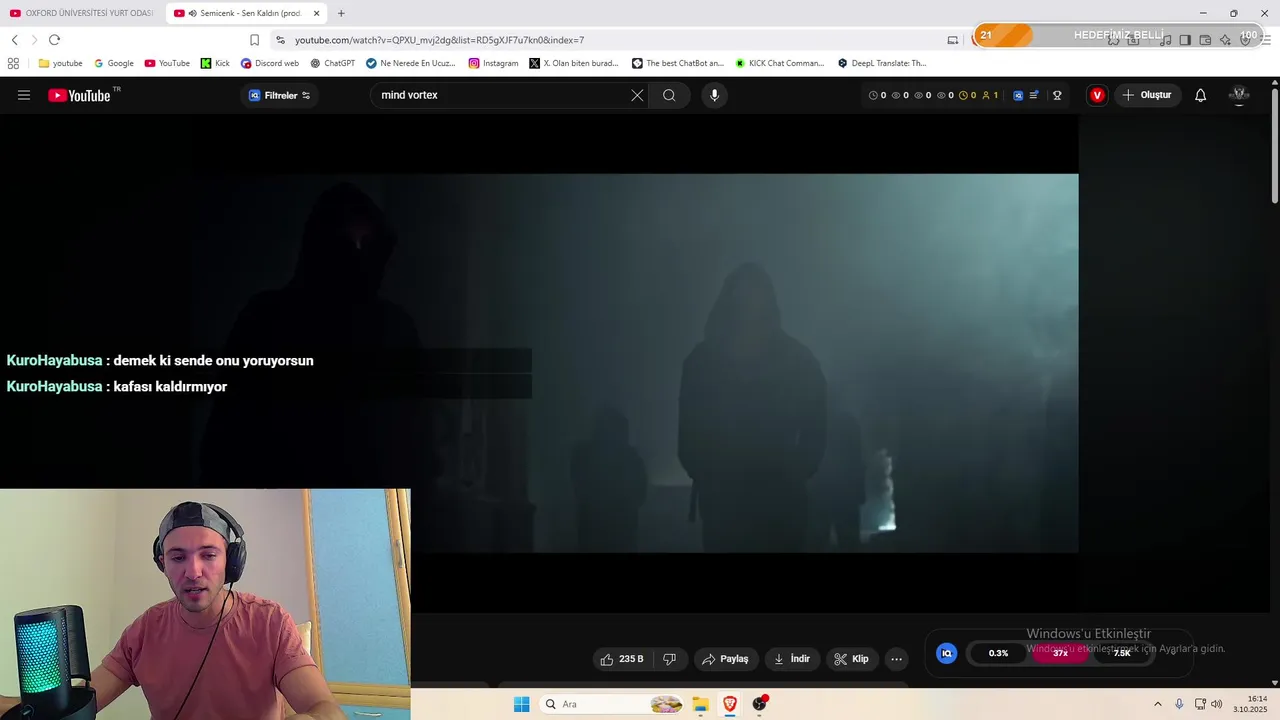This screenshot has height=720, width=1280.
Task: Clear the search box with X
Action: [x=637, y=95]
